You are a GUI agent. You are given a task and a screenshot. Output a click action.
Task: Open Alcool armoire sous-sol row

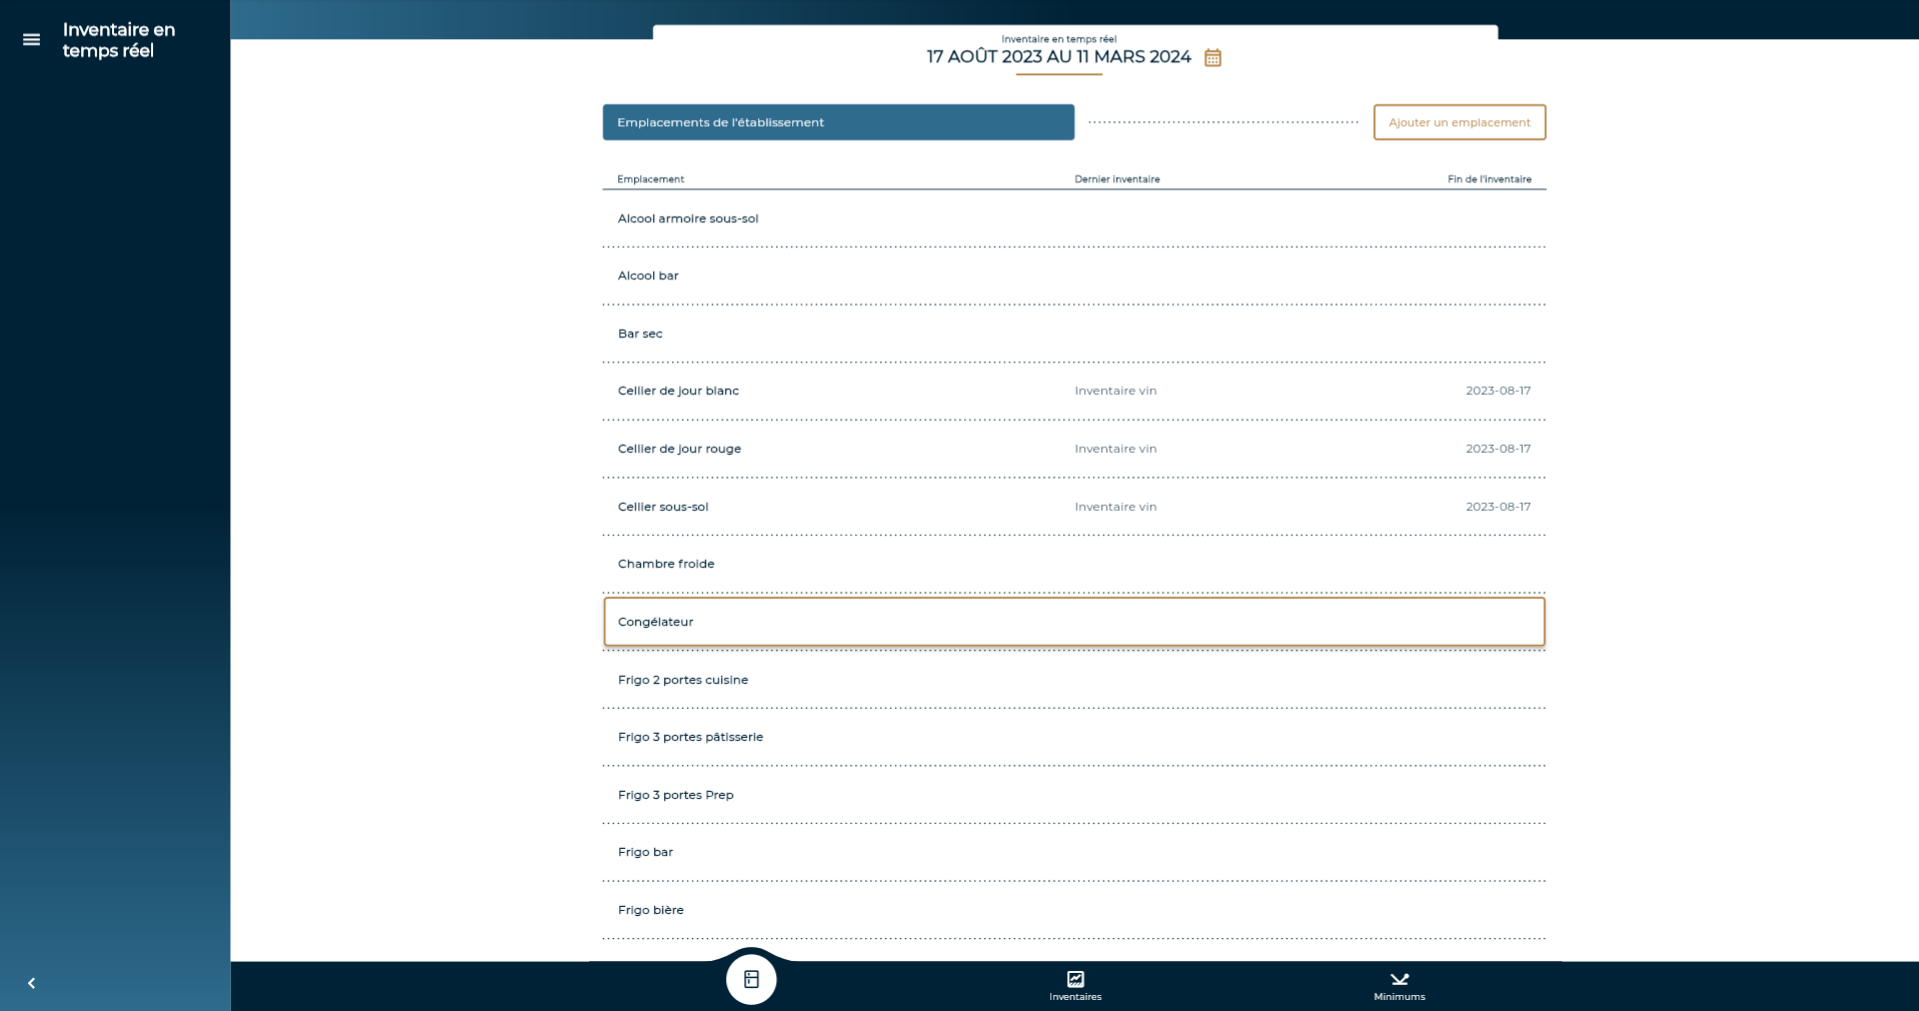(1074, 219)
